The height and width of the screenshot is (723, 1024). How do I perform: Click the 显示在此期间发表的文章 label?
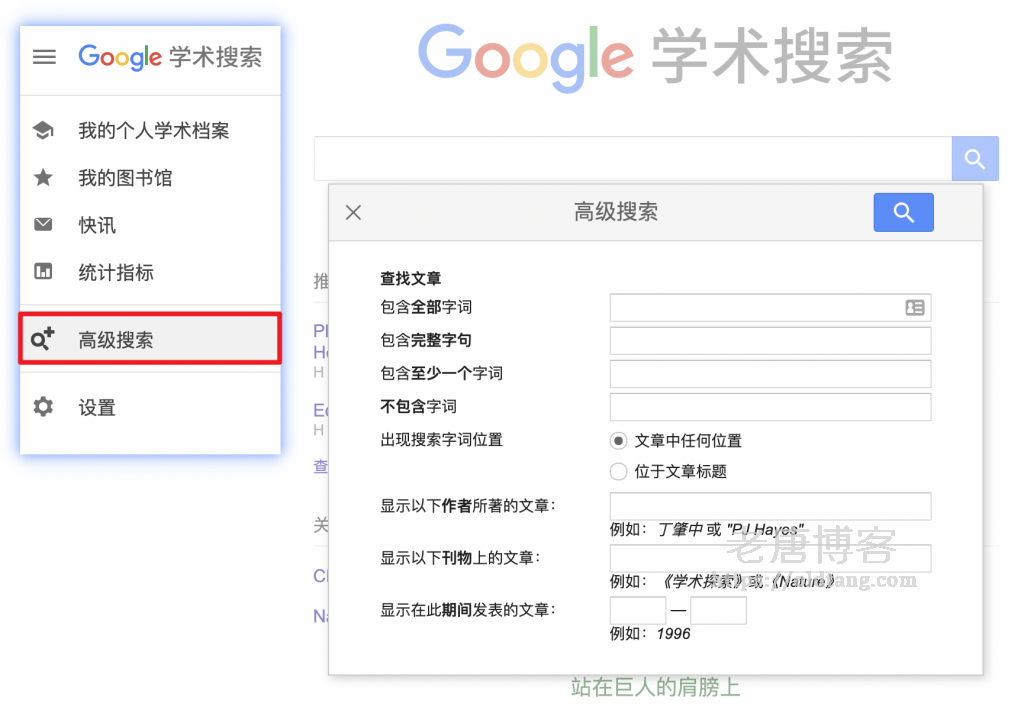click(468, 611)
